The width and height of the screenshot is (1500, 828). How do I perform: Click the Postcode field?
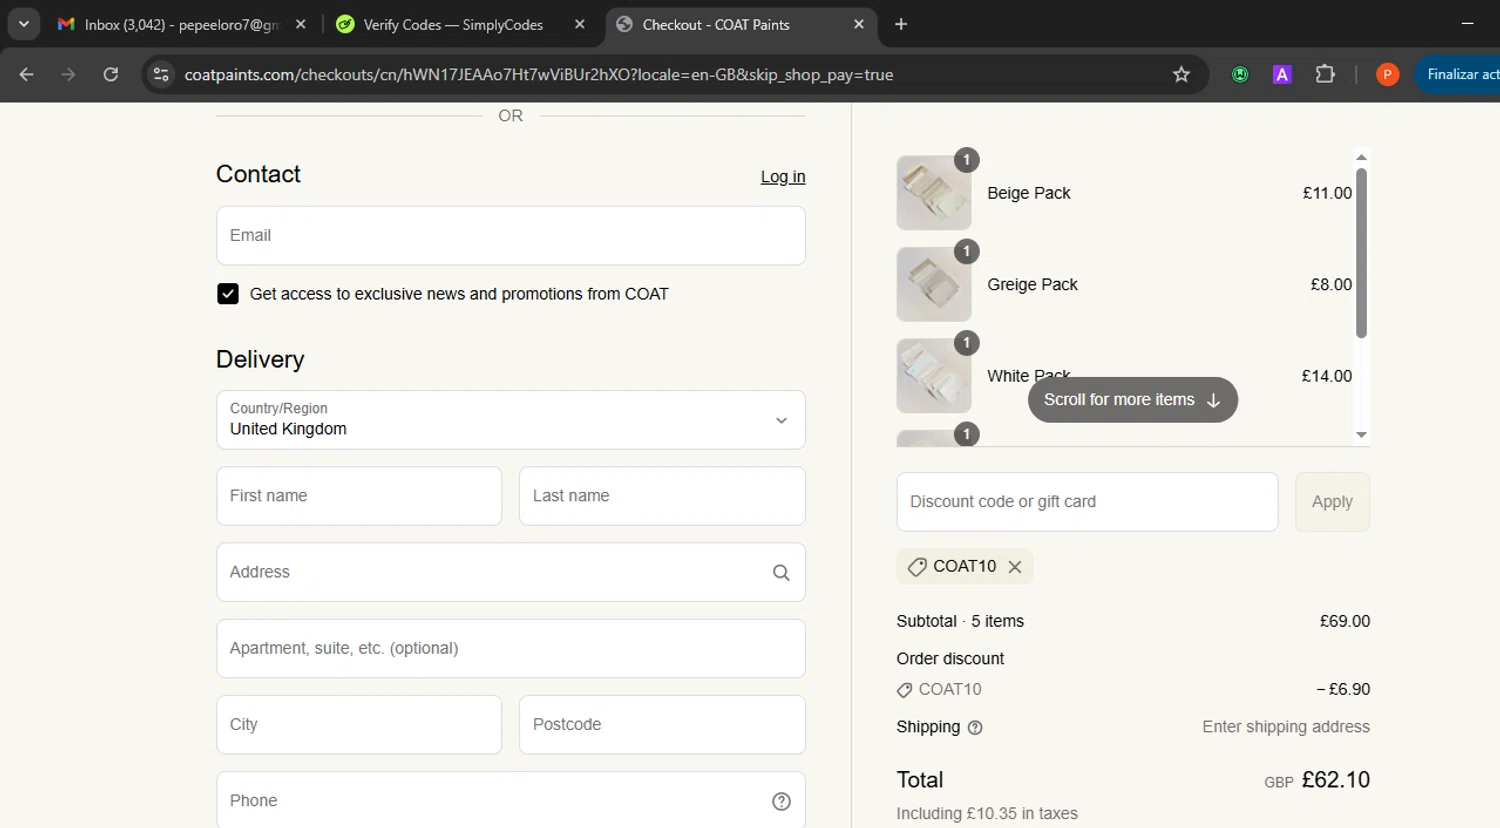[x=662, y=725]
